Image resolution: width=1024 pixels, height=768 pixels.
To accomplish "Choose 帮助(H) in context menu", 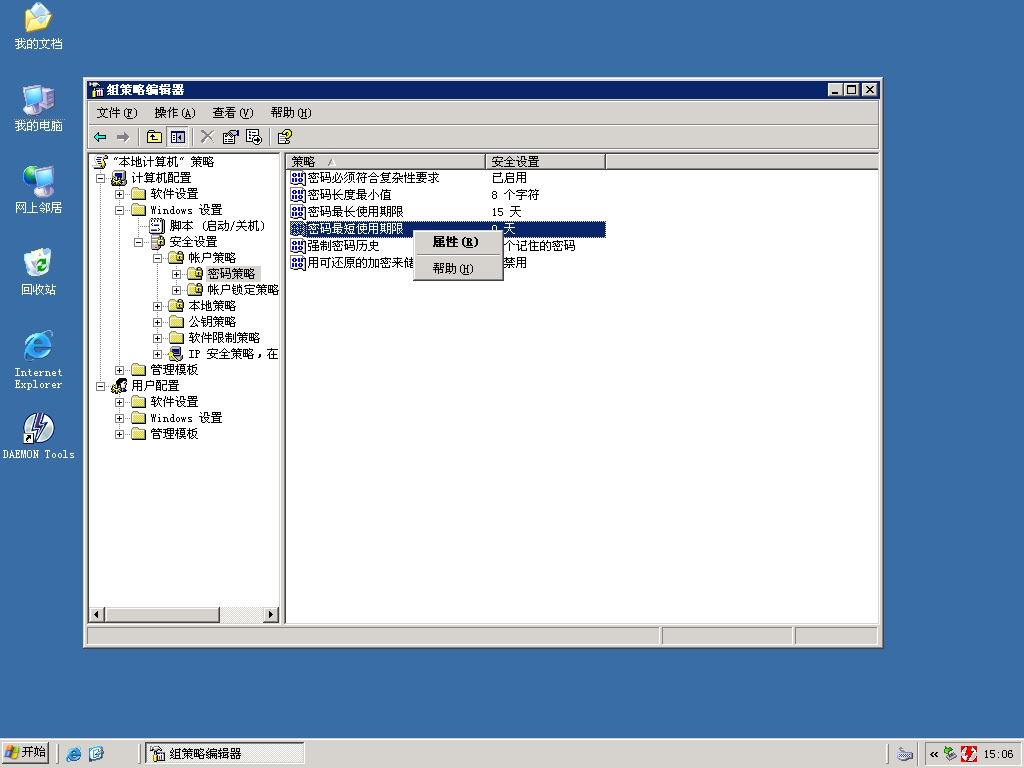I will click(x=458, y=268).
